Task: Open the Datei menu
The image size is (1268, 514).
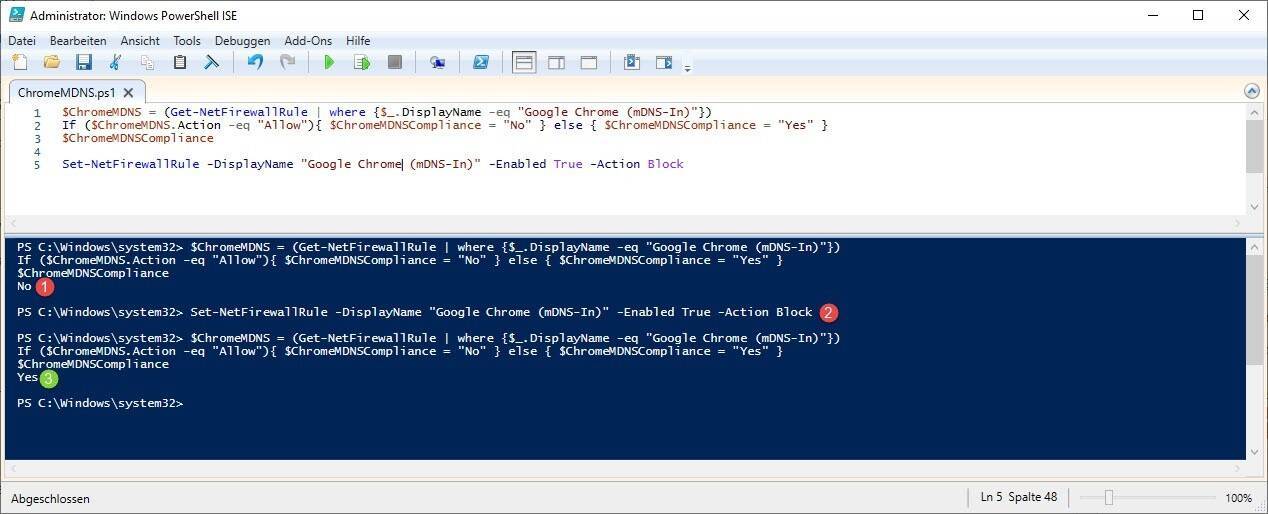Action: click(22, 41)
